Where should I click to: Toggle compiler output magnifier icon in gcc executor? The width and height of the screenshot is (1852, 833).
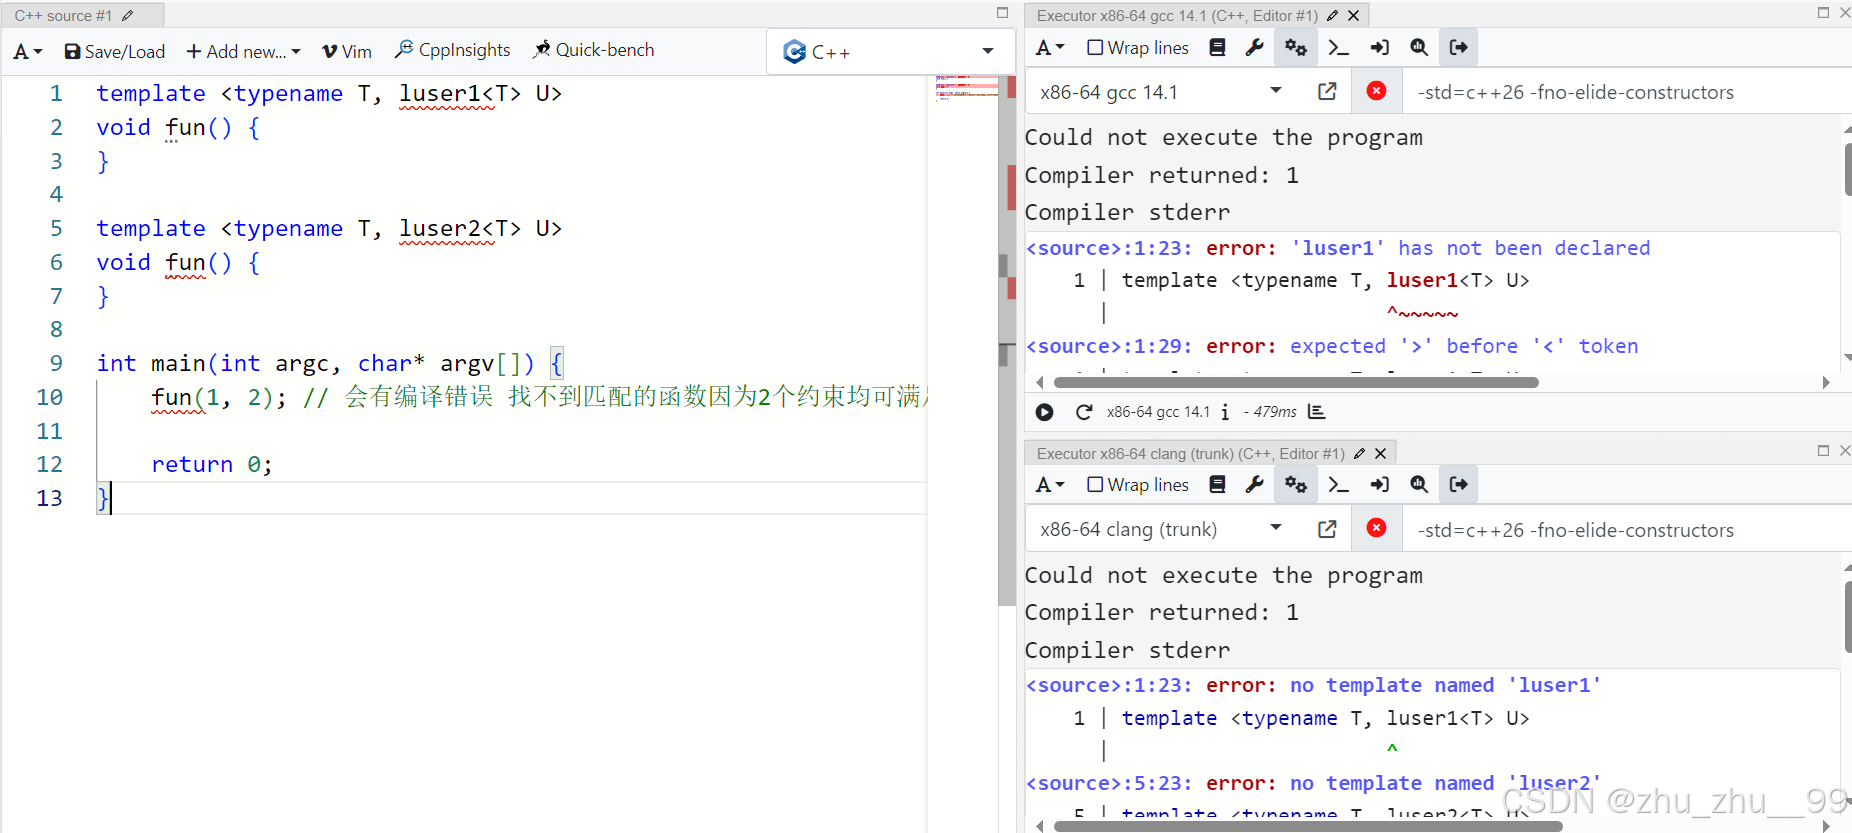(1419, 48)
